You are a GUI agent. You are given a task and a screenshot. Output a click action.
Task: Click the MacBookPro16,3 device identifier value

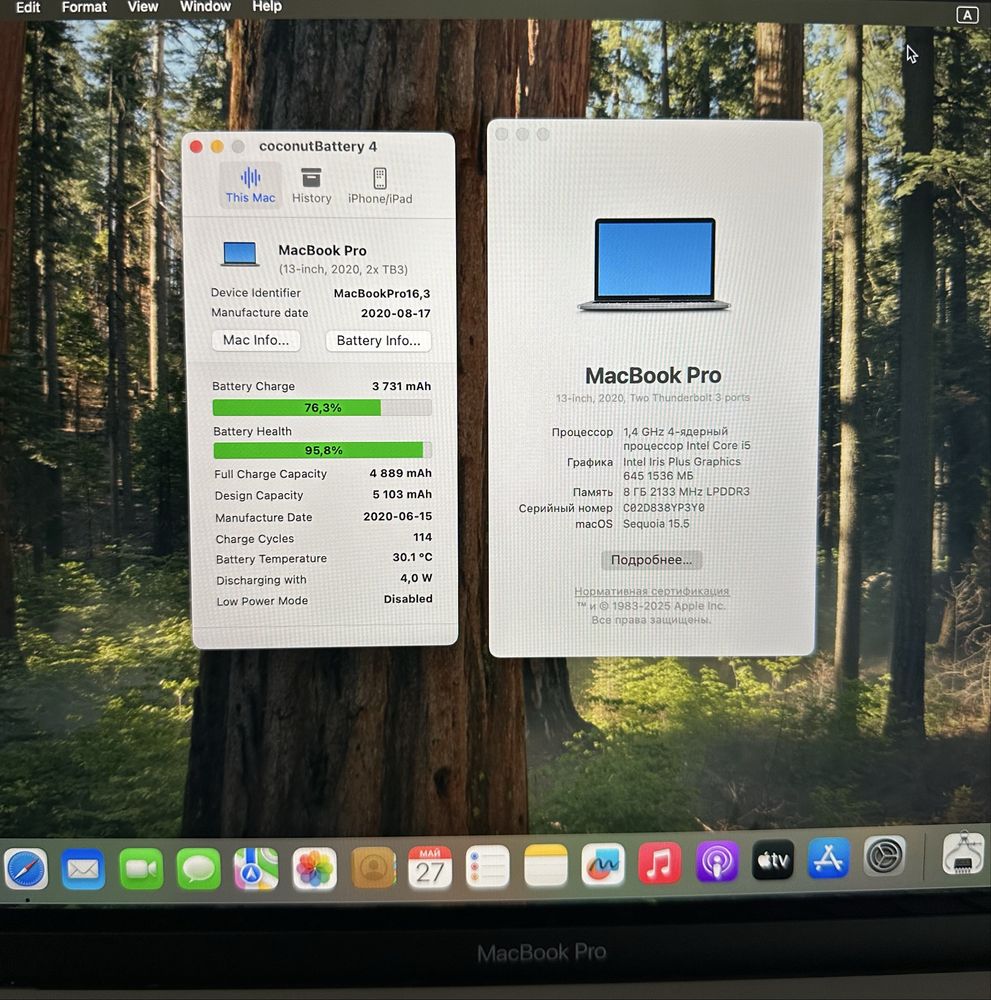tap(382, 293)
